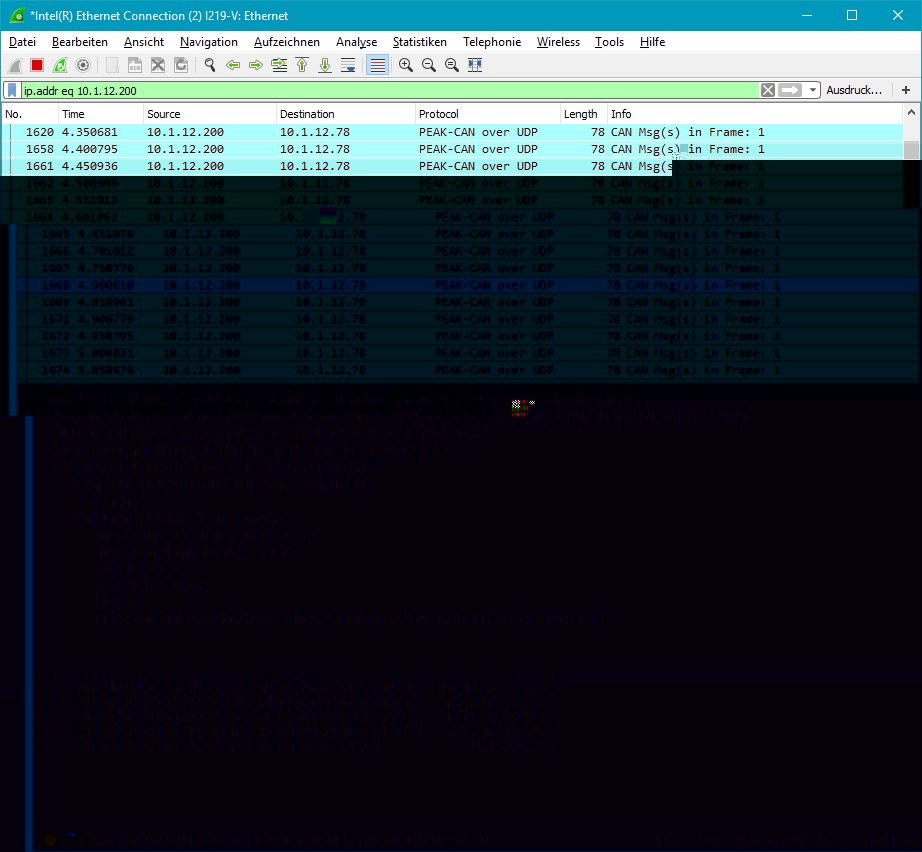Viewport: 922px width, 852px height.
Task: Click the filter bookmark icon
Action: [x=12, y=91]
